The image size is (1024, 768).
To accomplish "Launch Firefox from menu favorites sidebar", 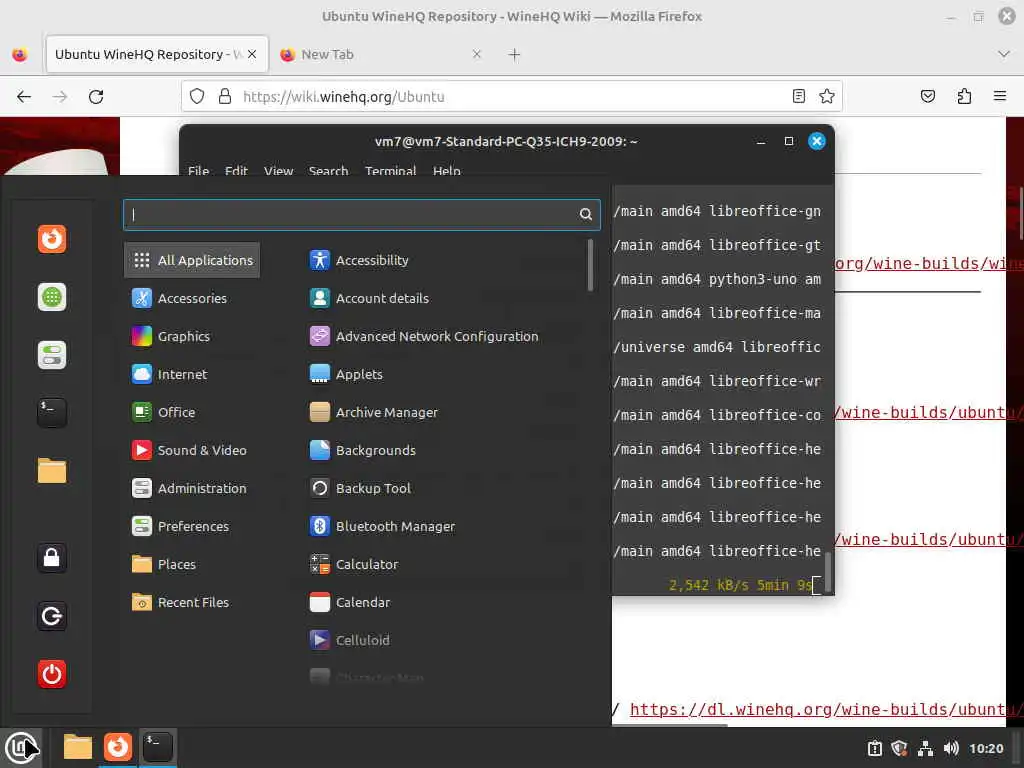I will (x=52, y=239).
